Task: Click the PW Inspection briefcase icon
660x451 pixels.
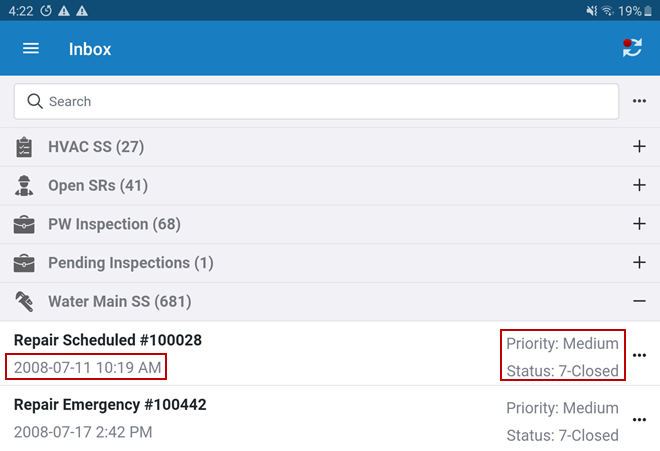Action: (24, 224)
